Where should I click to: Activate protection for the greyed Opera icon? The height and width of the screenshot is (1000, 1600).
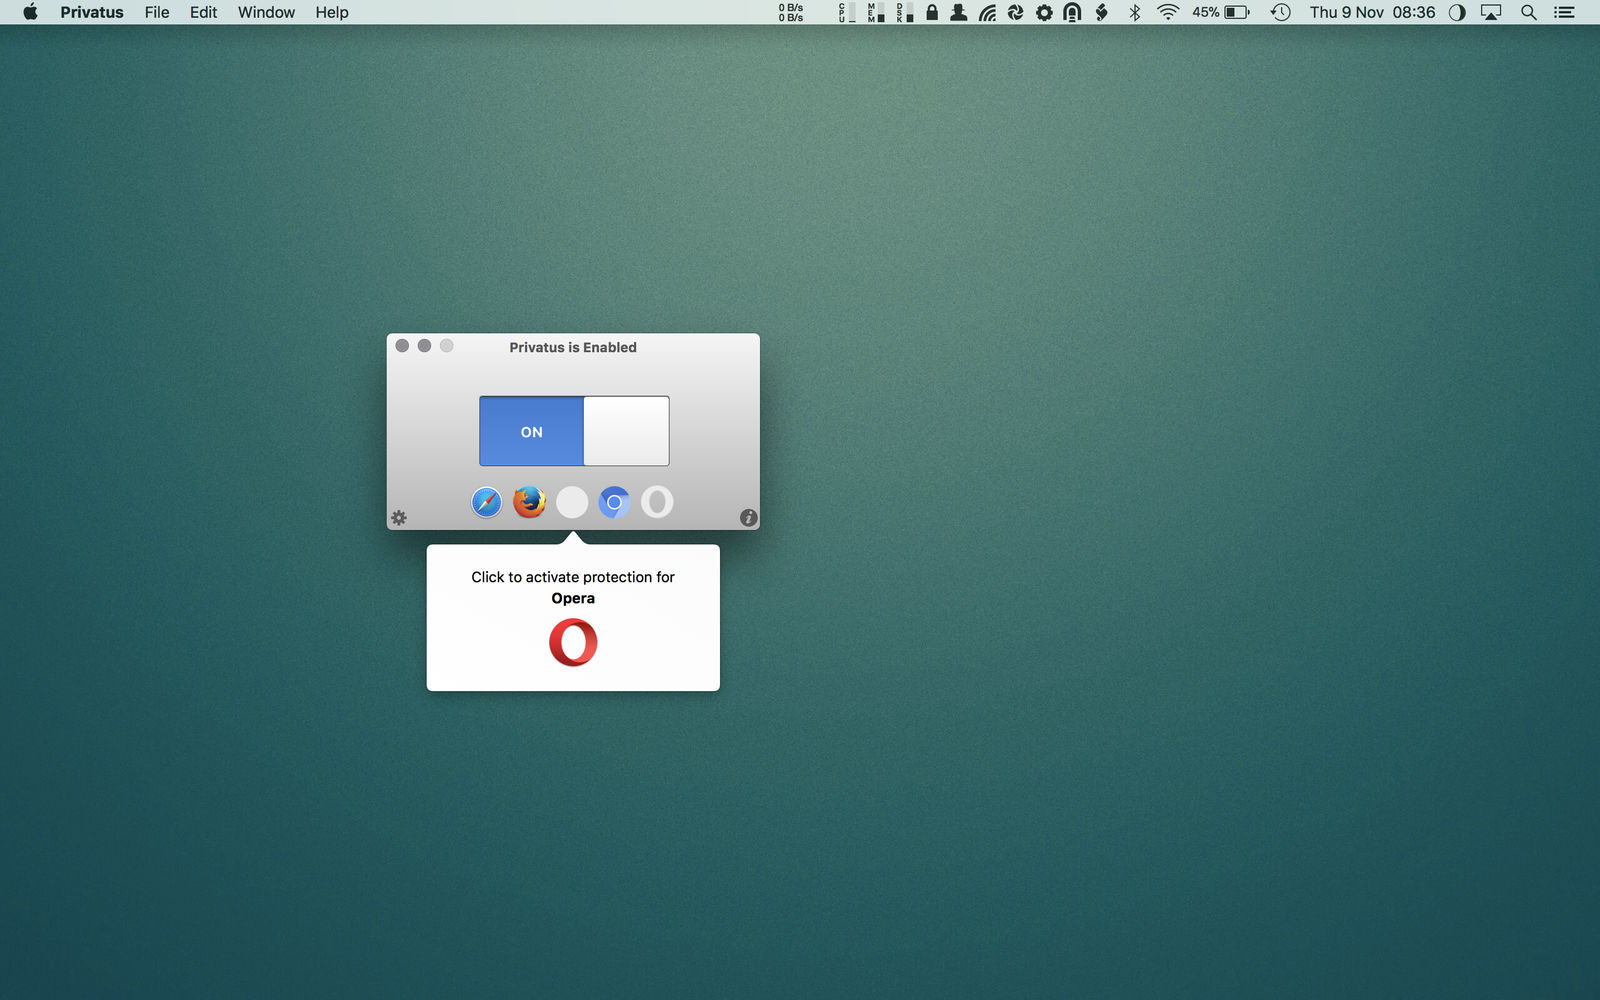(657, 502)
